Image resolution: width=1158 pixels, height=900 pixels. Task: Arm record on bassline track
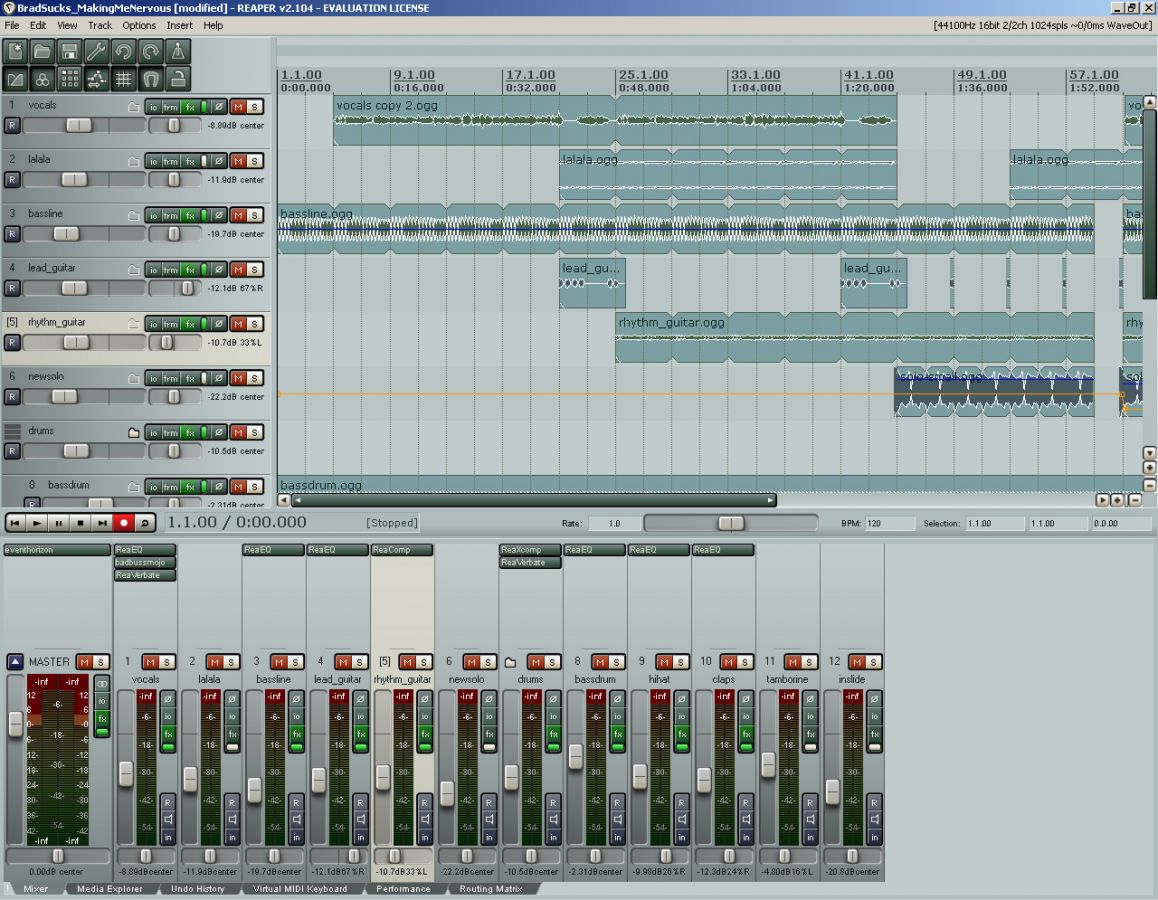[12, 234]
